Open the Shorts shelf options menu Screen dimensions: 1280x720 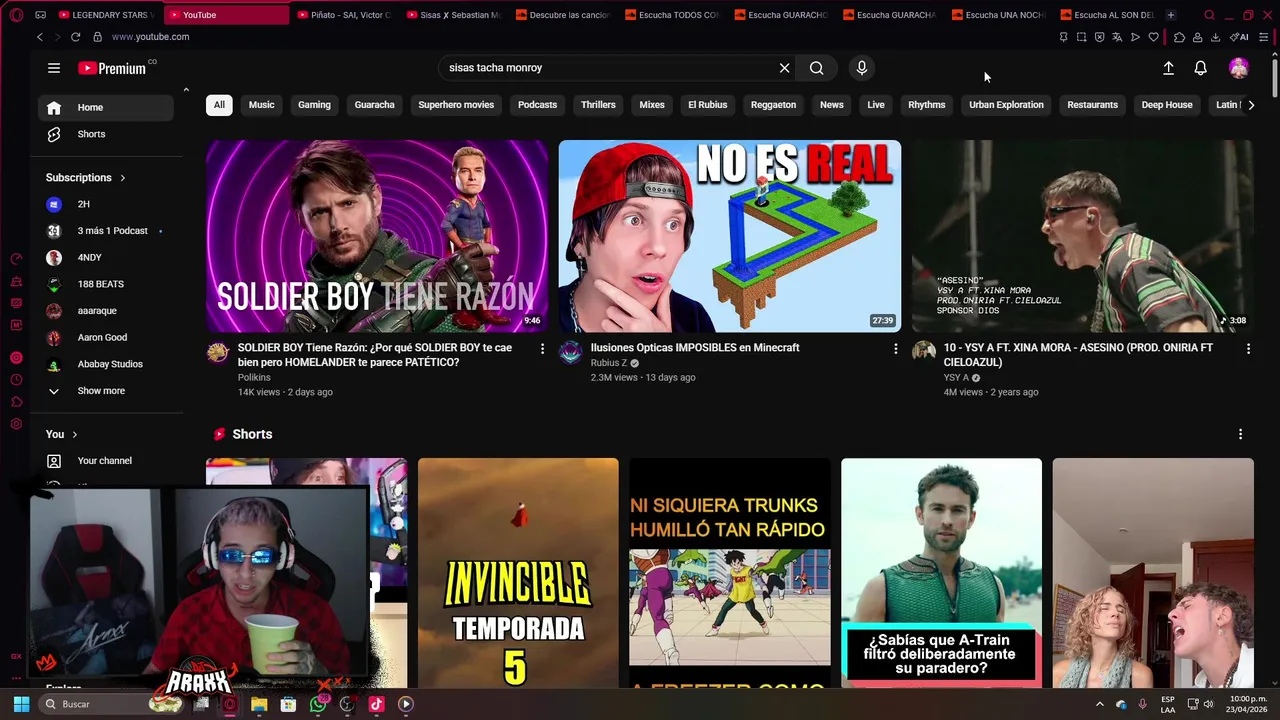[x=1240, y=435]
